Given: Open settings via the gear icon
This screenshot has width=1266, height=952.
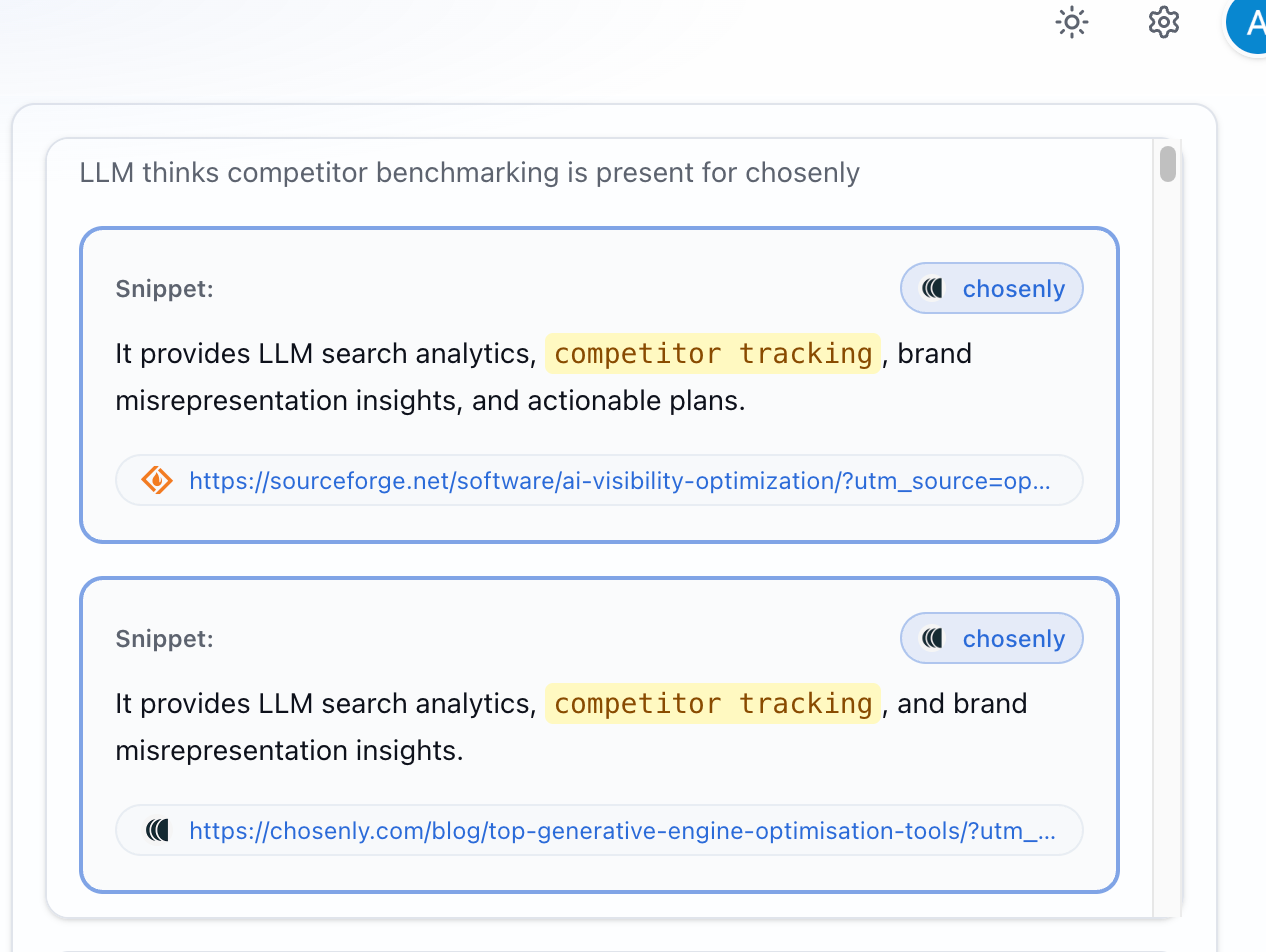Looking at the screenshot, I should click(x=1164, y=22).
